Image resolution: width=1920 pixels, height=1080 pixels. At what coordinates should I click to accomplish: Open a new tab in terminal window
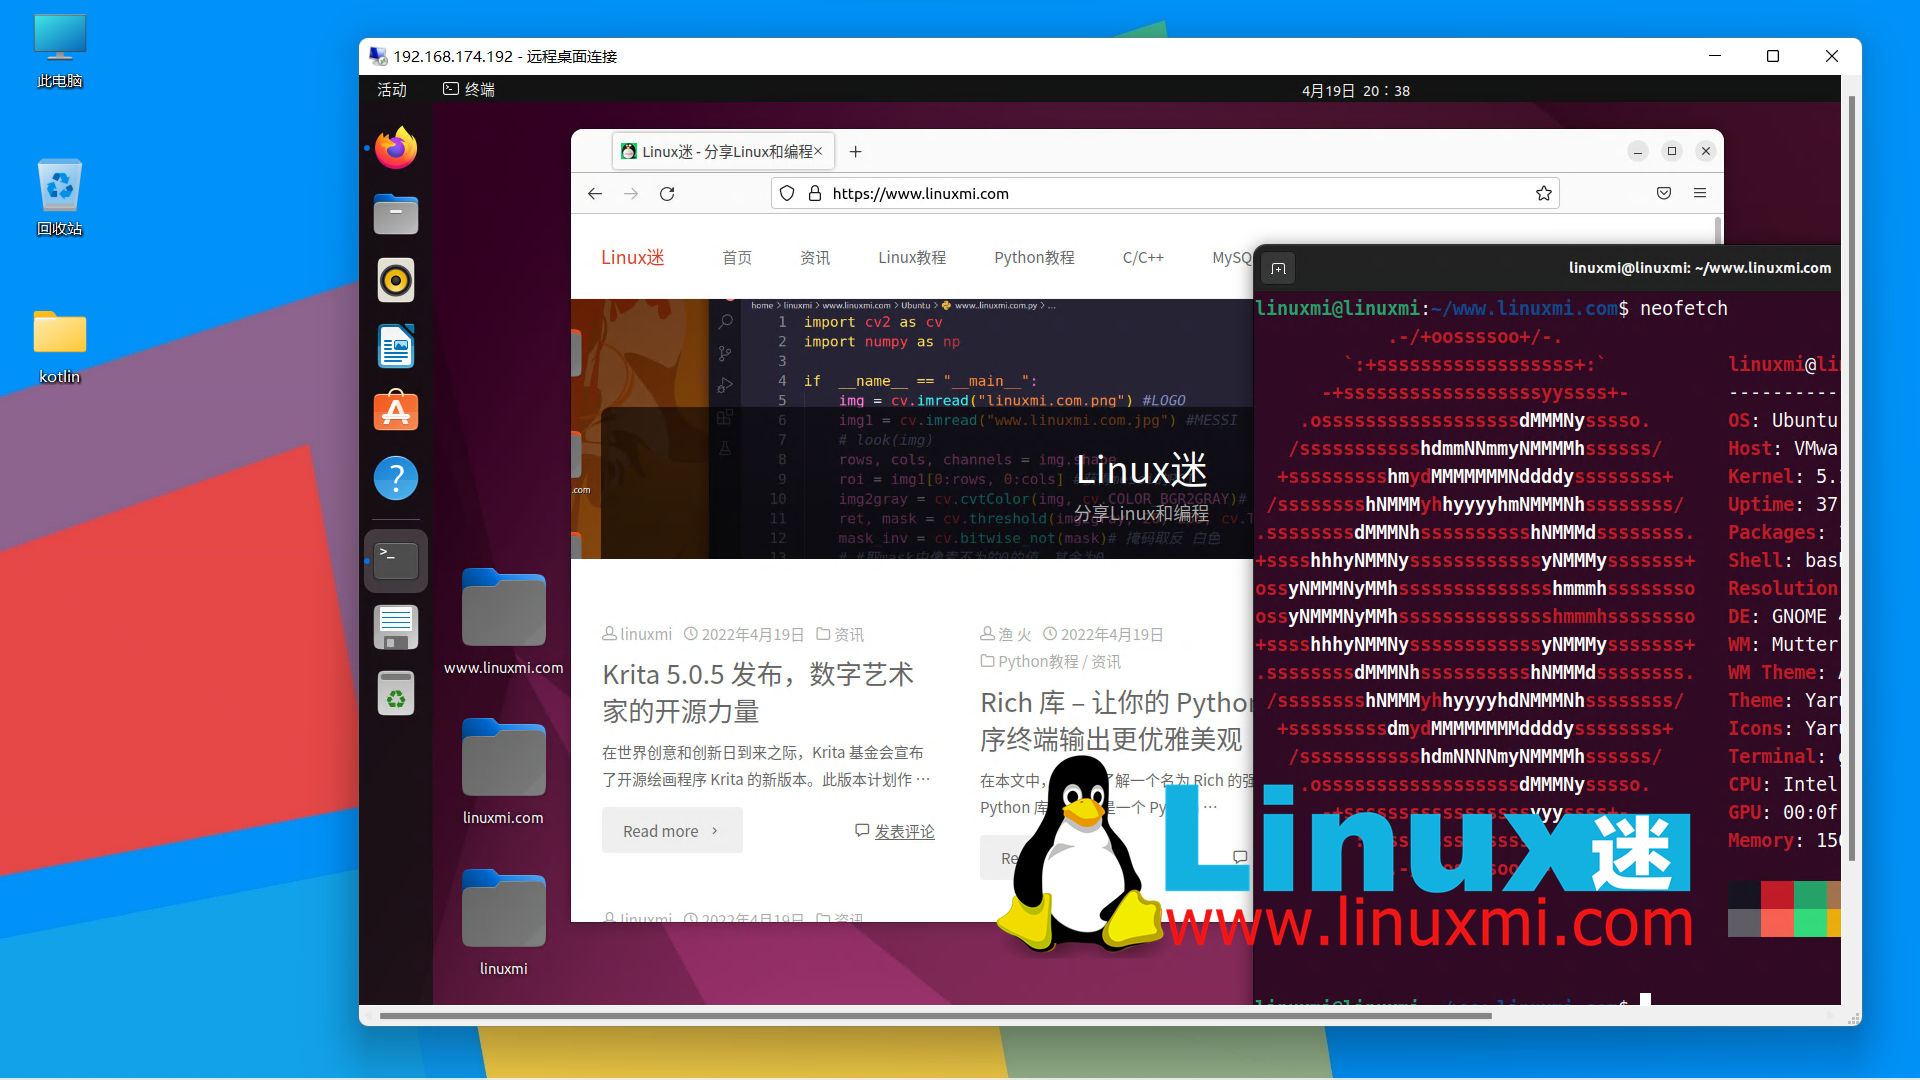pos(1278,268)
